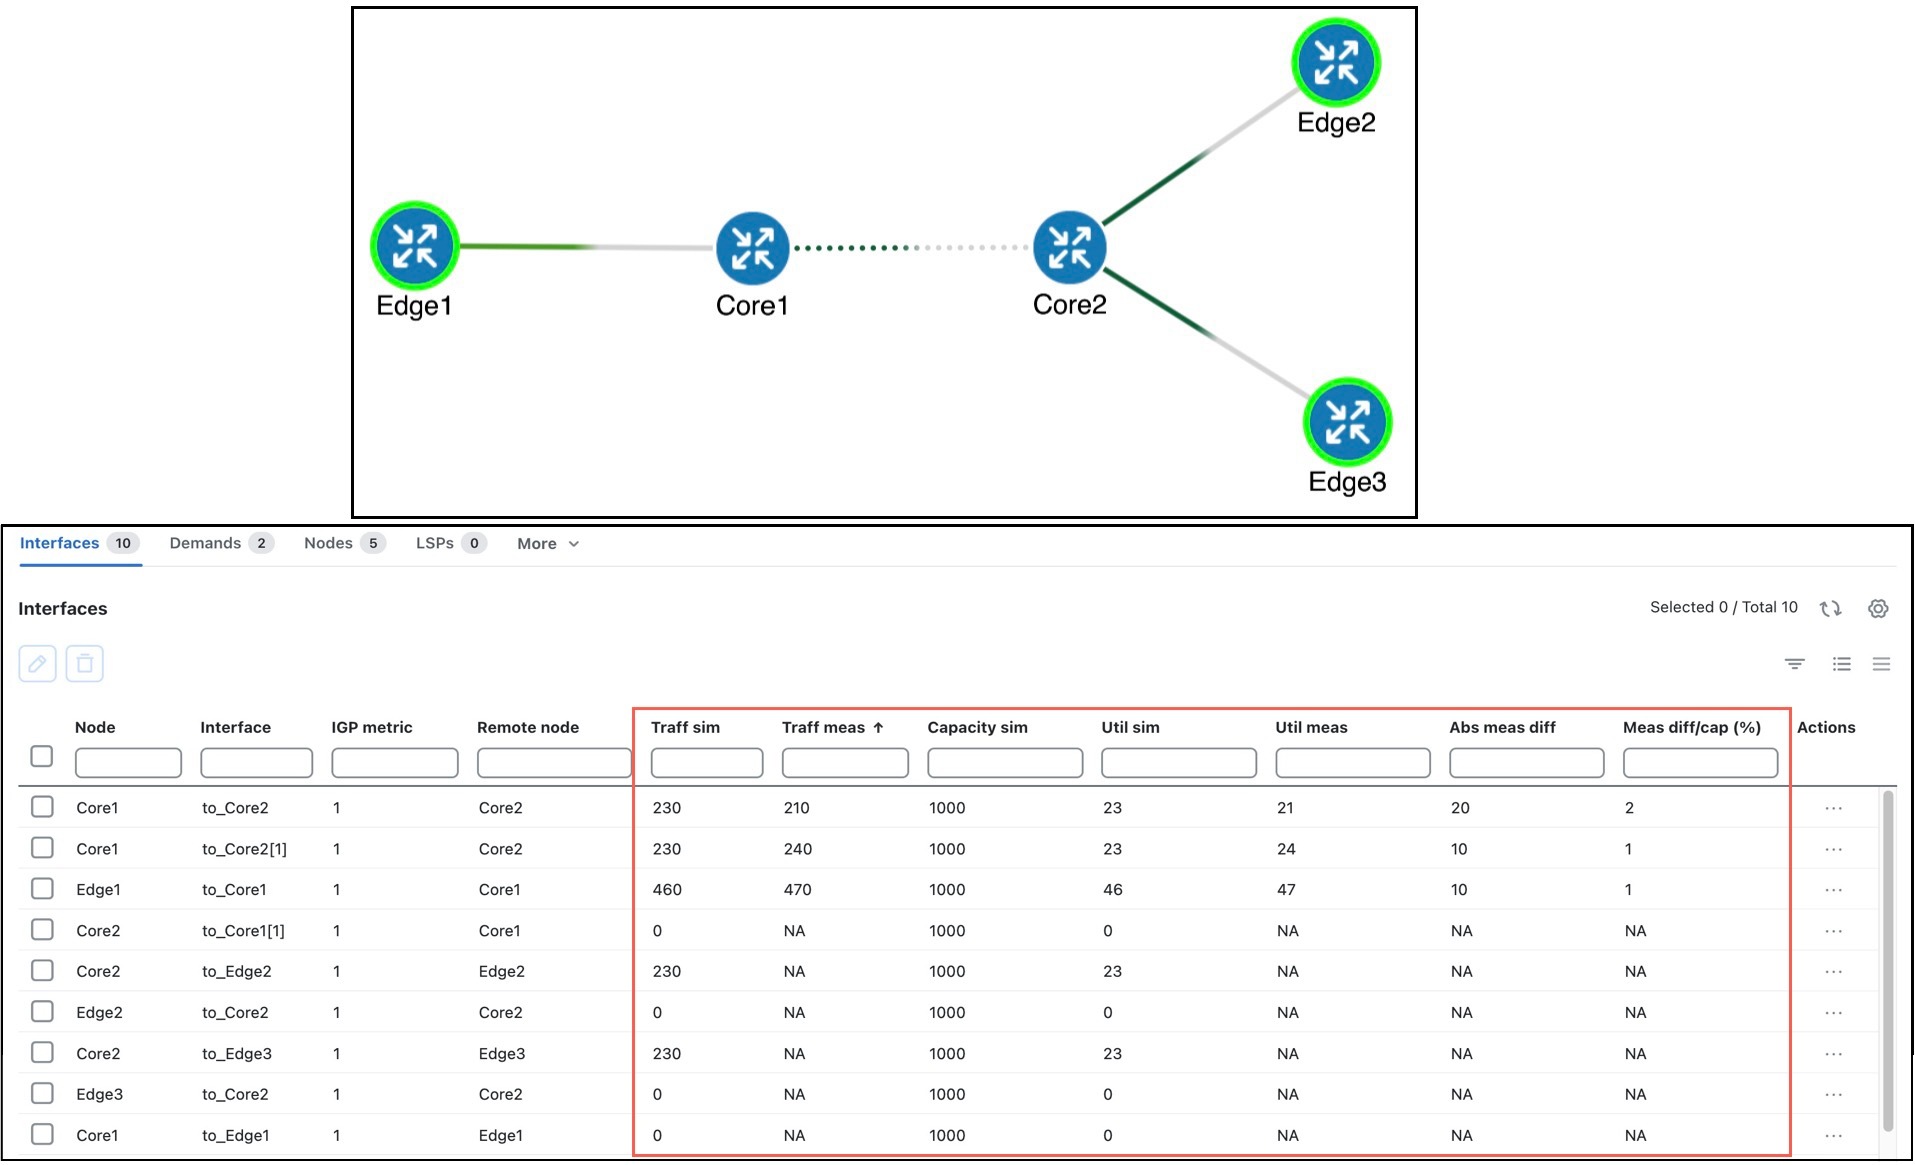Screen dimensions: 1915x1165
Task: Expand the More menu dropdown
Action: pos(546,544)
